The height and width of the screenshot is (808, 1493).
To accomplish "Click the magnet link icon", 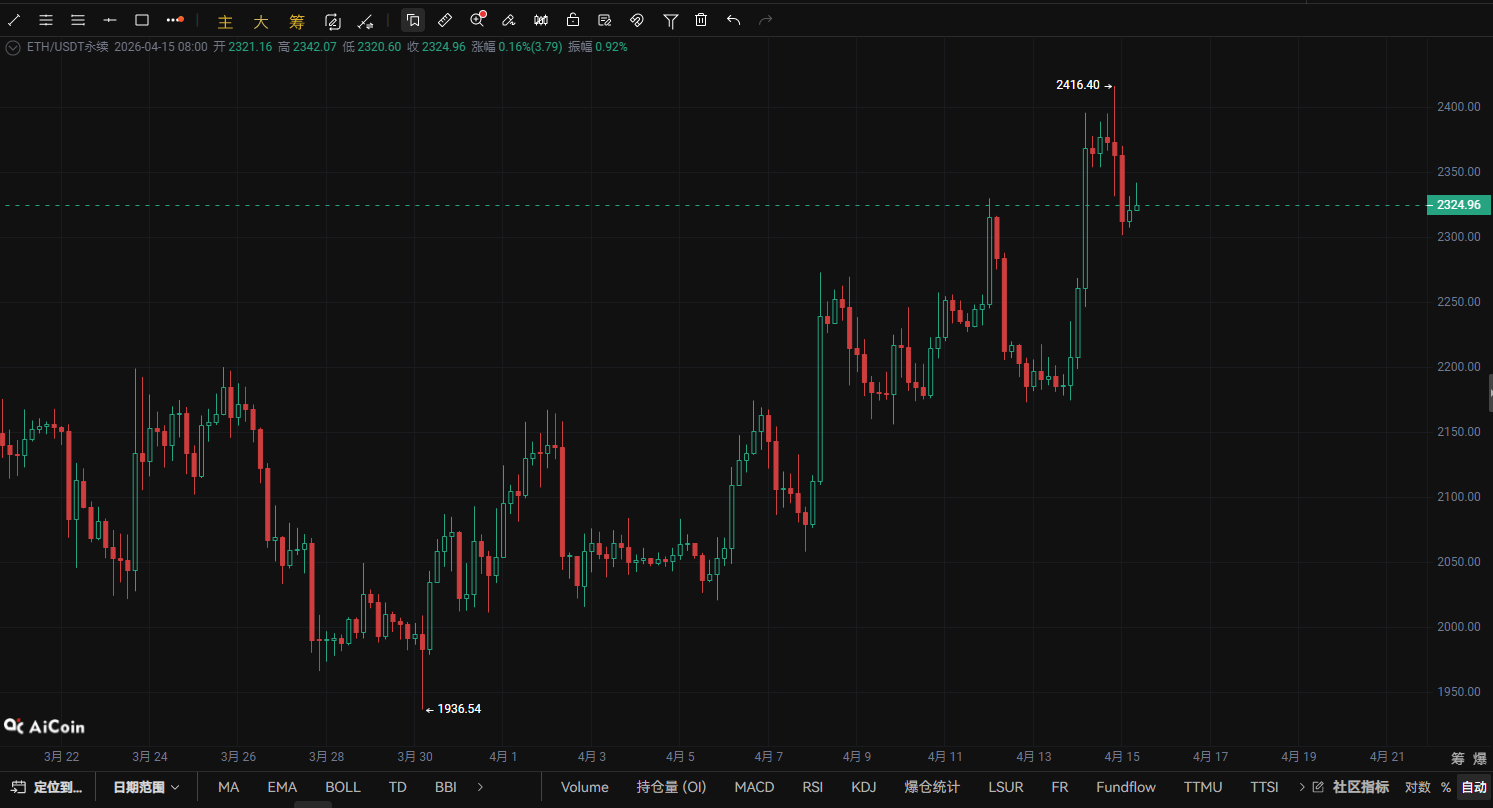I will coord(637,20).
